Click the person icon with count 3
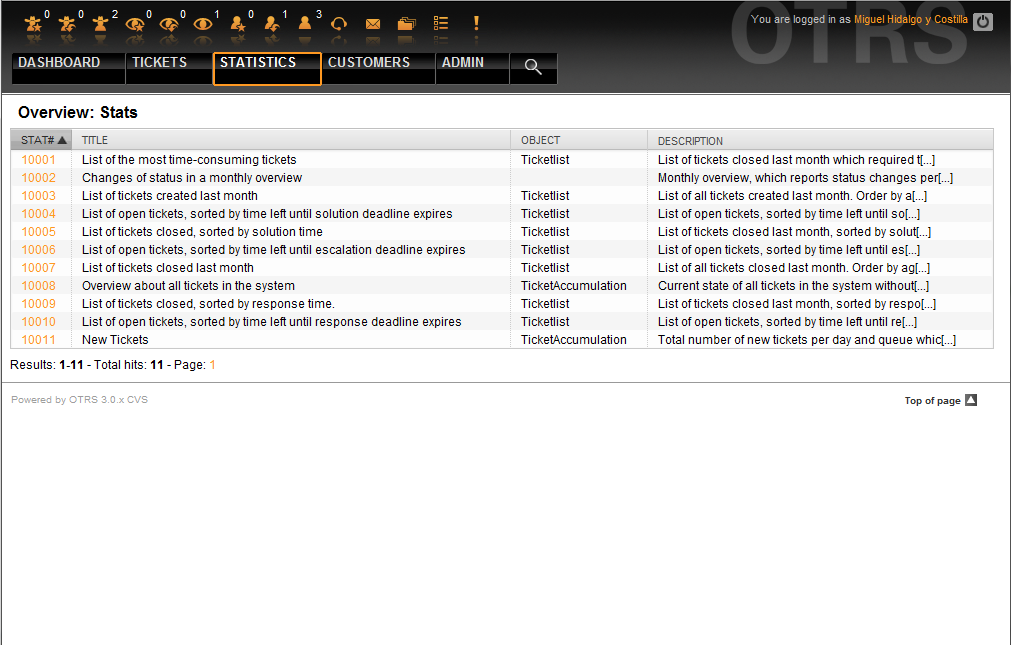The height and width of the screenshot is (645, 1011). [x=305, y=24]
